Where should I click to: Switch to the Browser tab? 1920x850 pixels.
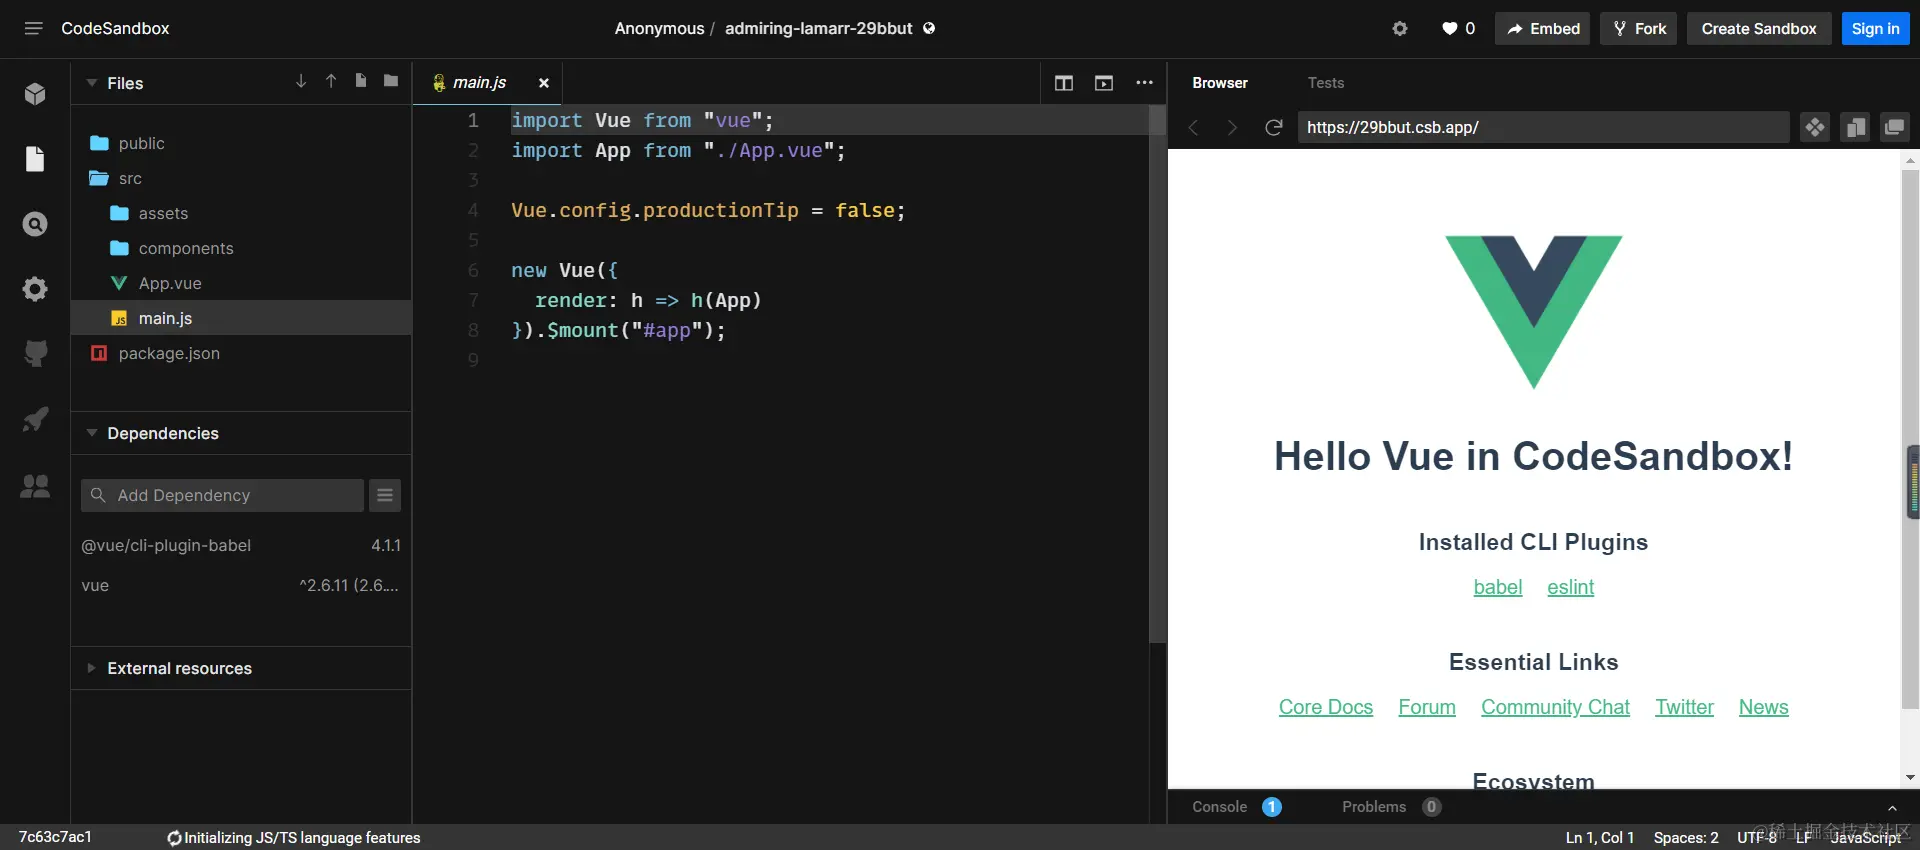[x=1220, y=83]
